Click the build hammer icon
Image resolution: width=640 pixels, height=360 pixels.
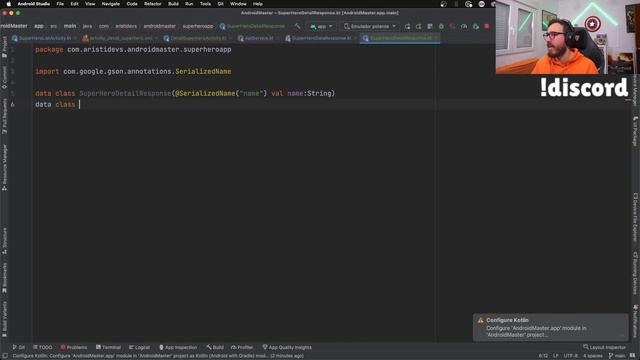[x=297, y=27]
